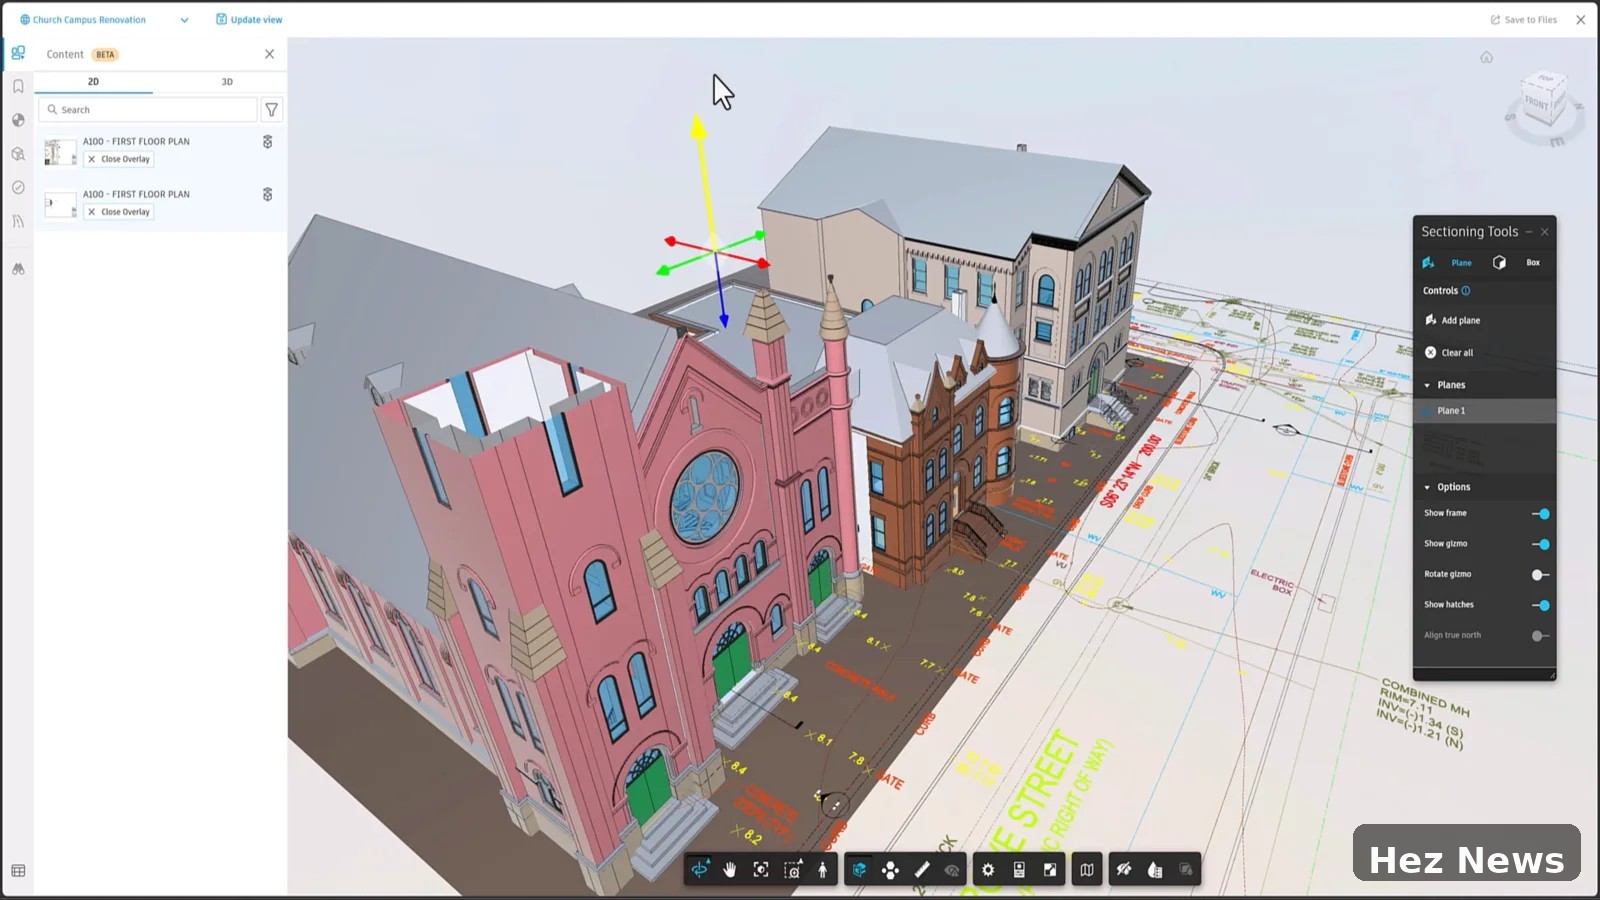Switch to the 2D tab
Screen dimensions: 1600x900
click(93, 82)
